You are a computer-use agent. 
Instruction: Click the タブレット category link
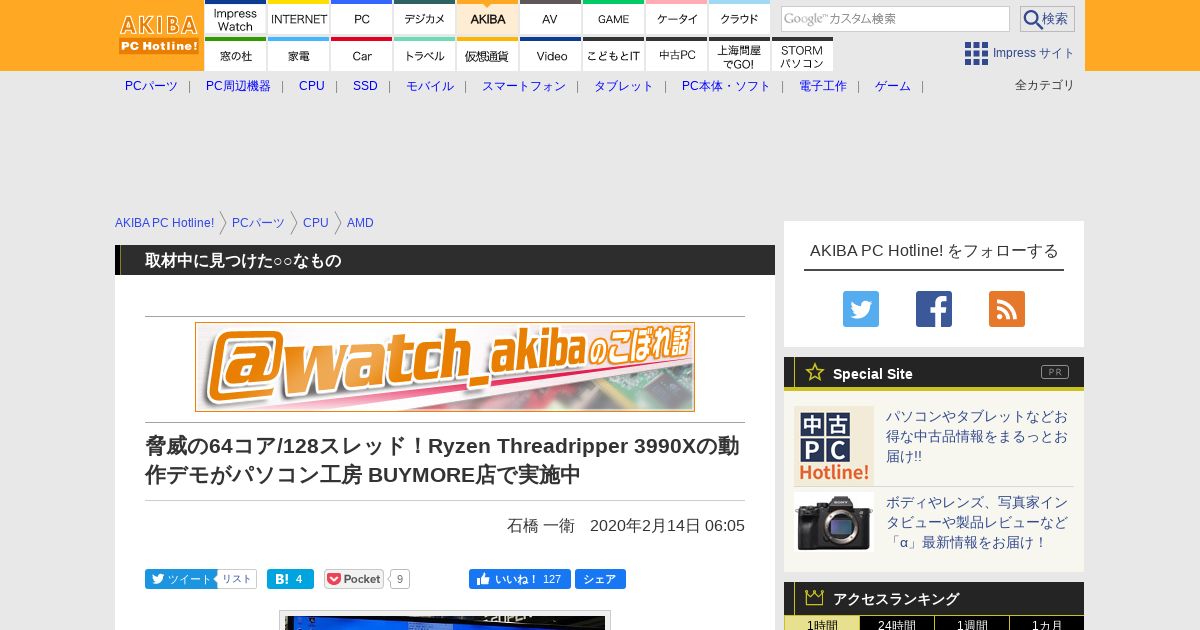pos(624,86)
